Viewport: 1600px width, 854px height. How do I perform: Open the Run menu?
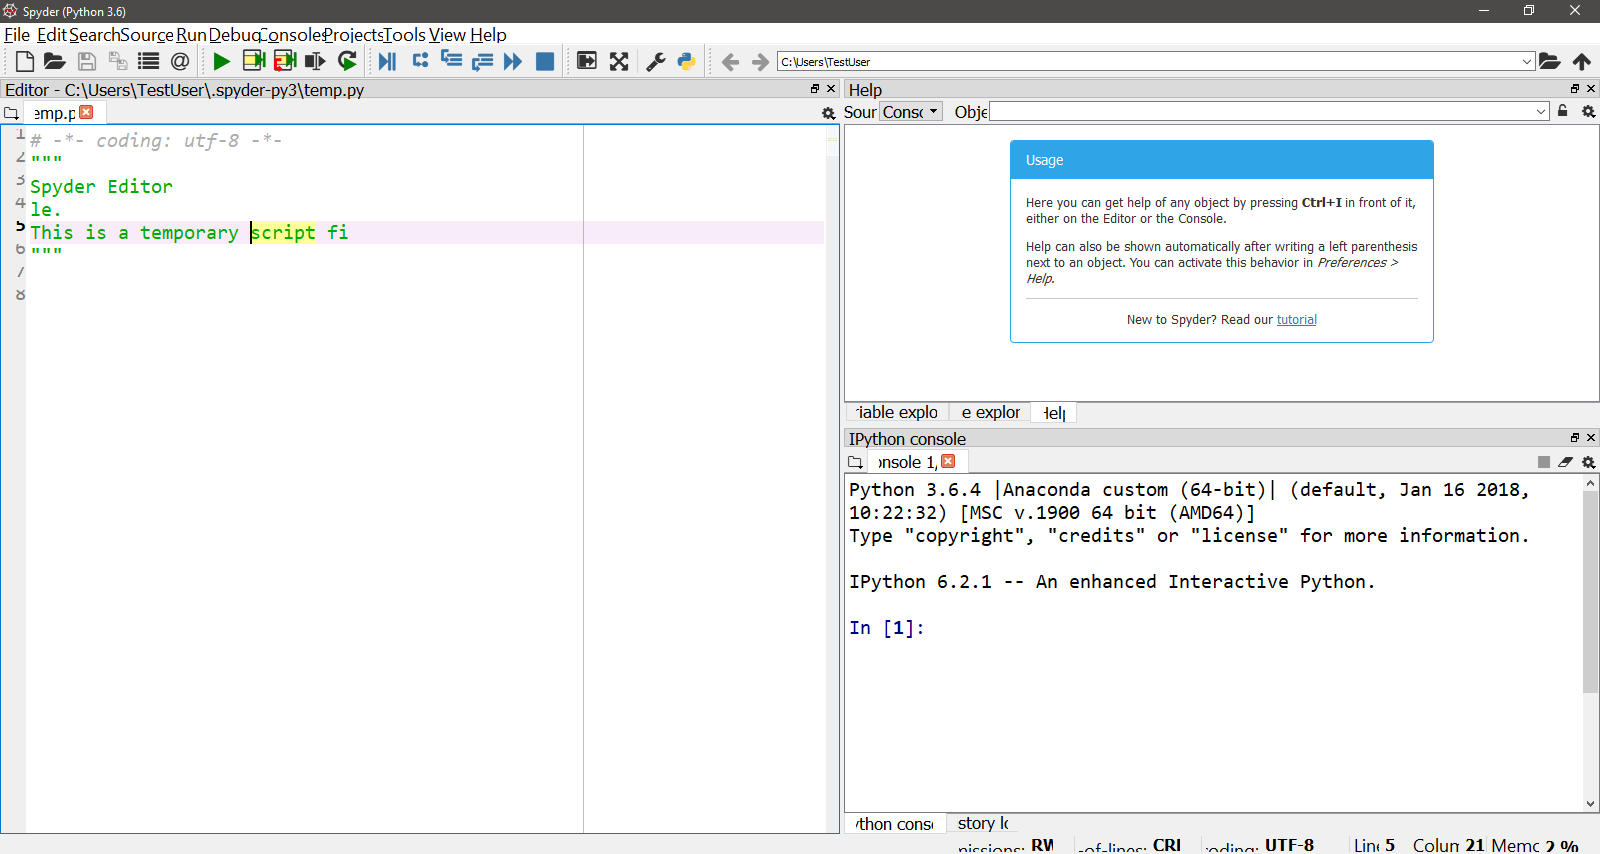[x=191, y=35]
